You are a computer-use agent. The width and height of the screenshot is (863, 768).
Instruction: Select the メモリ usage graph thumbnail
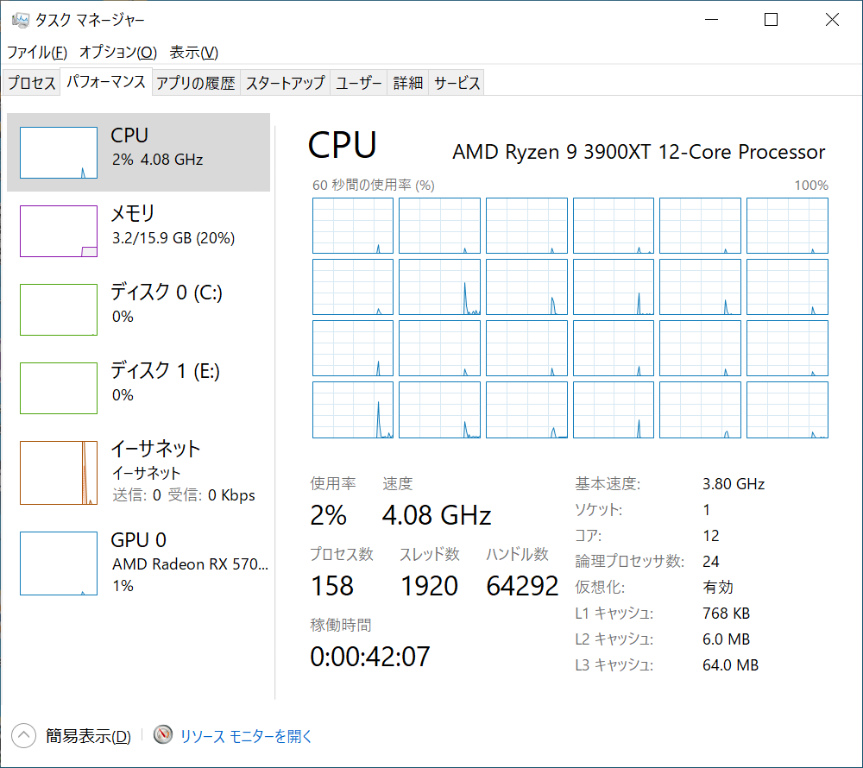click(59, 231)
